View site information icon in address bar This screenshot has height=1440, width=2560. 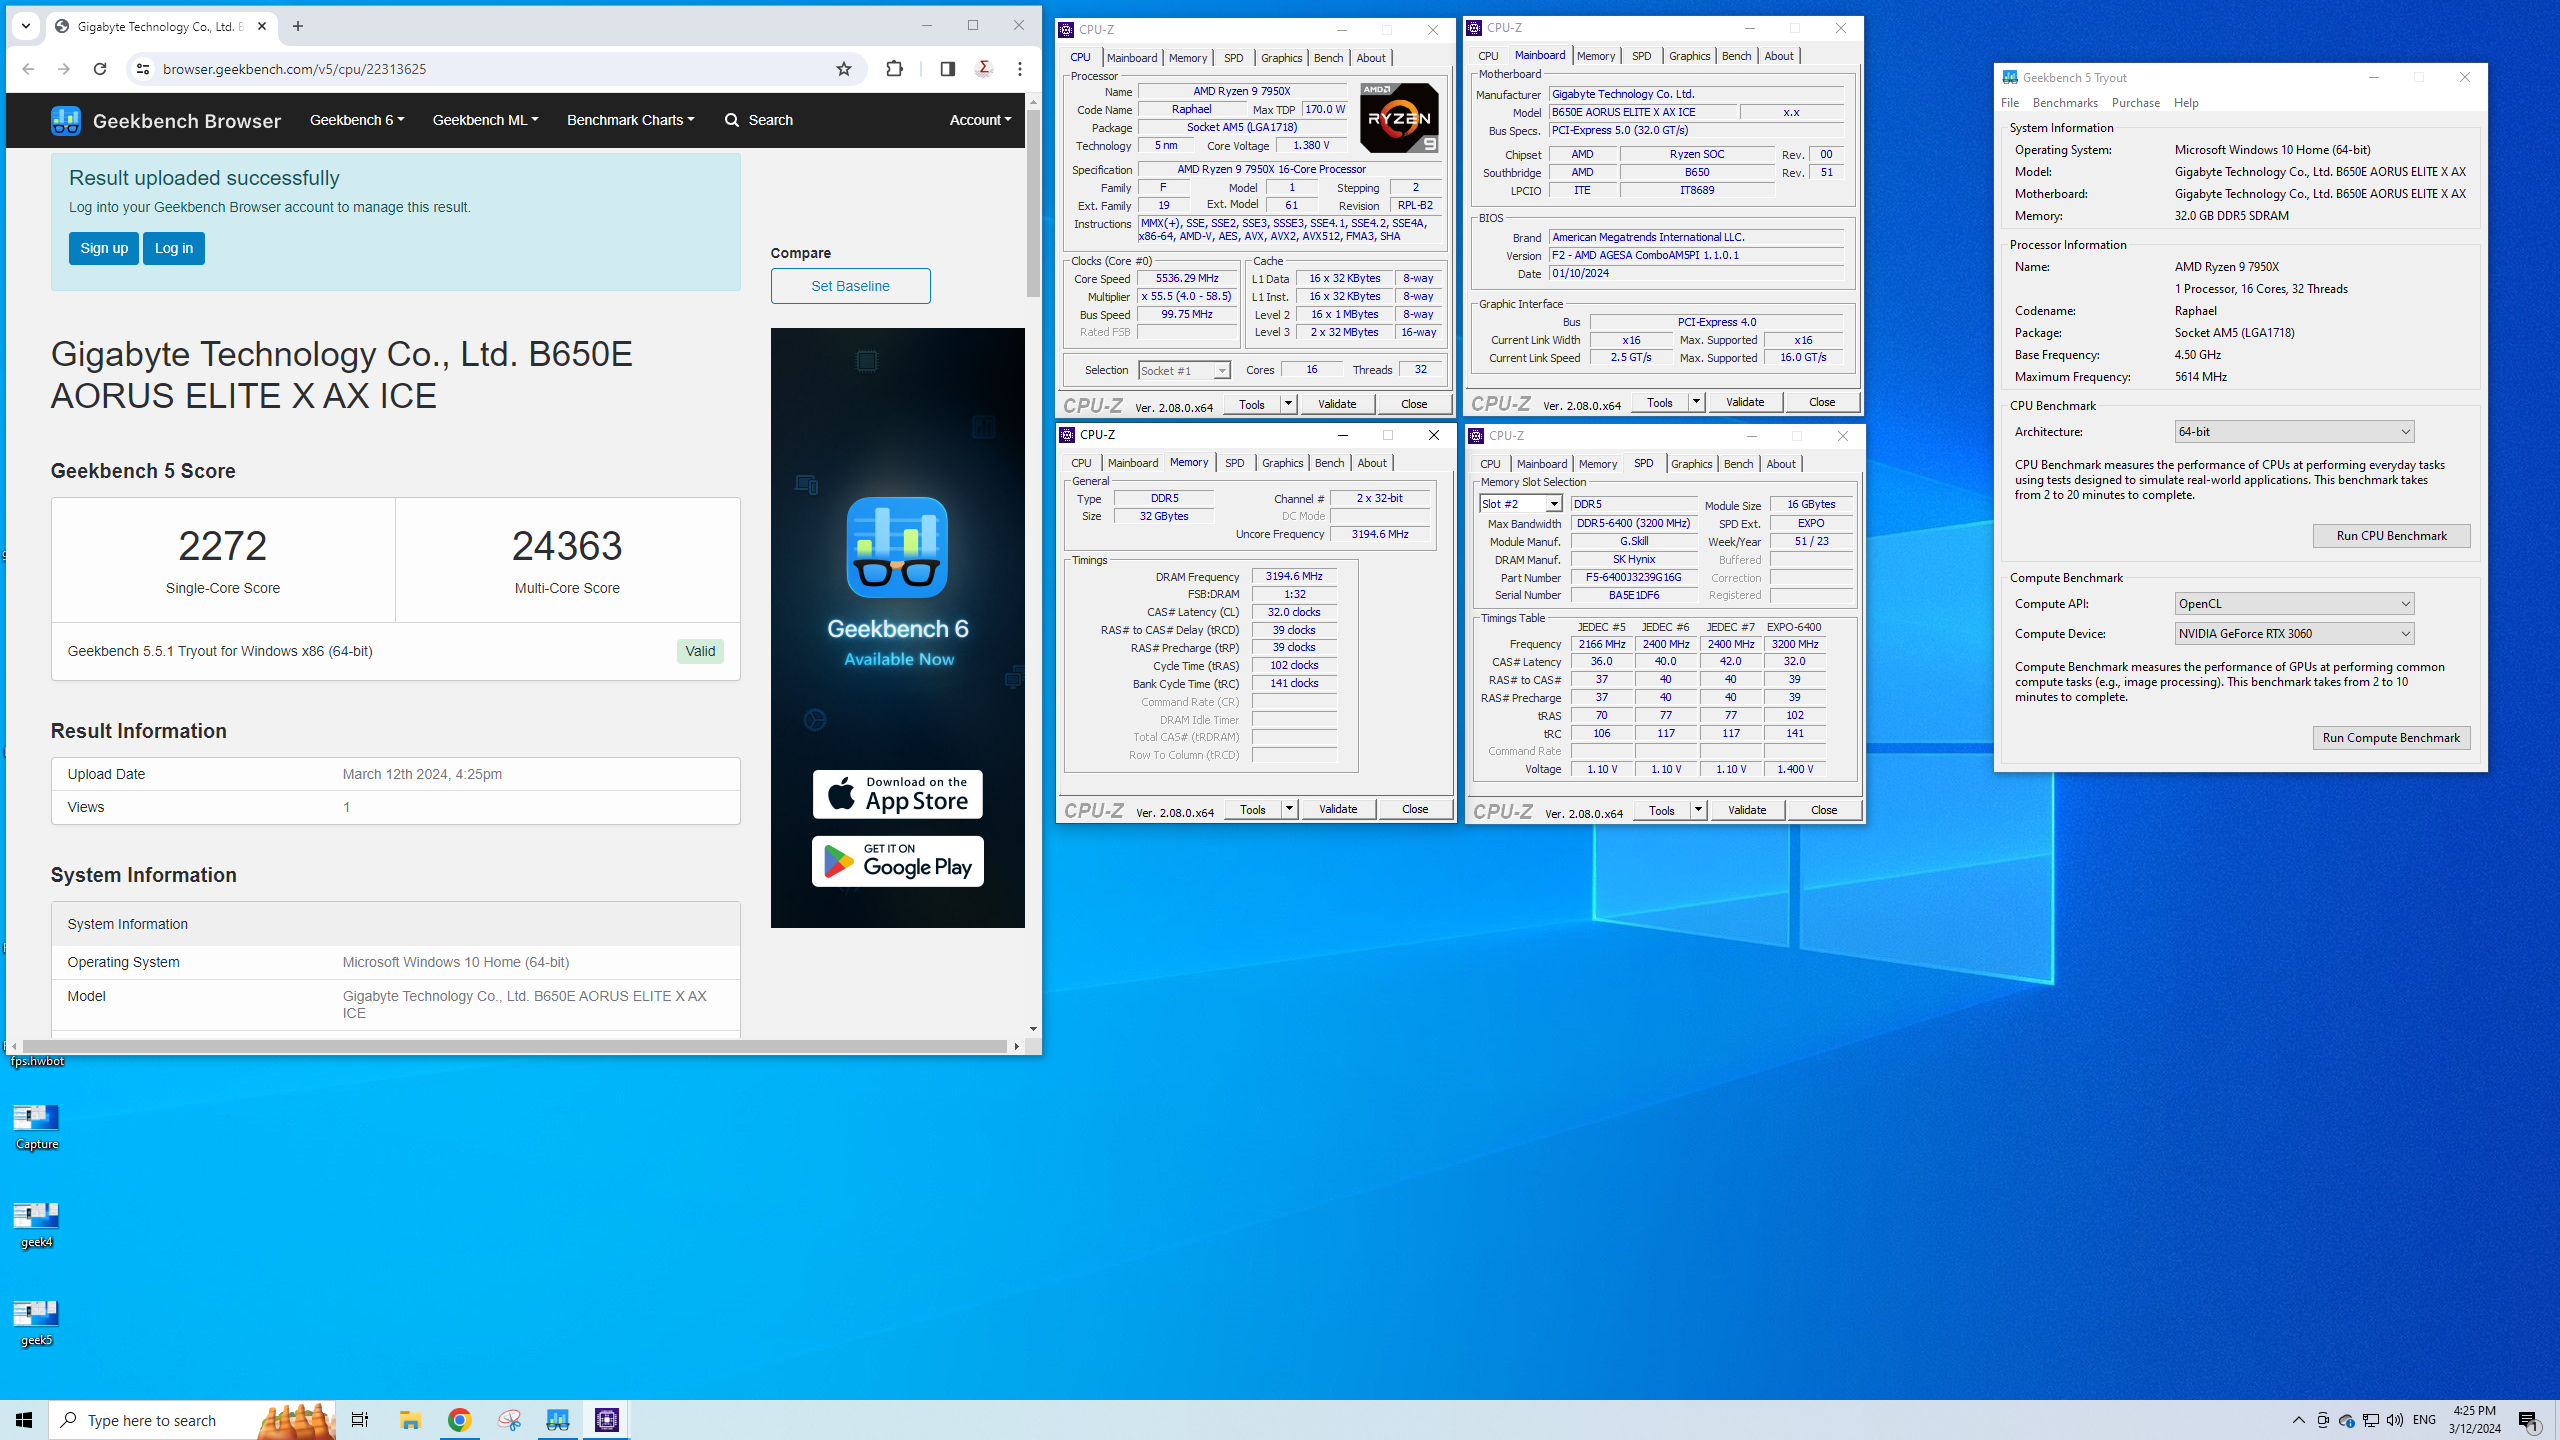click(x=143, y=69)
